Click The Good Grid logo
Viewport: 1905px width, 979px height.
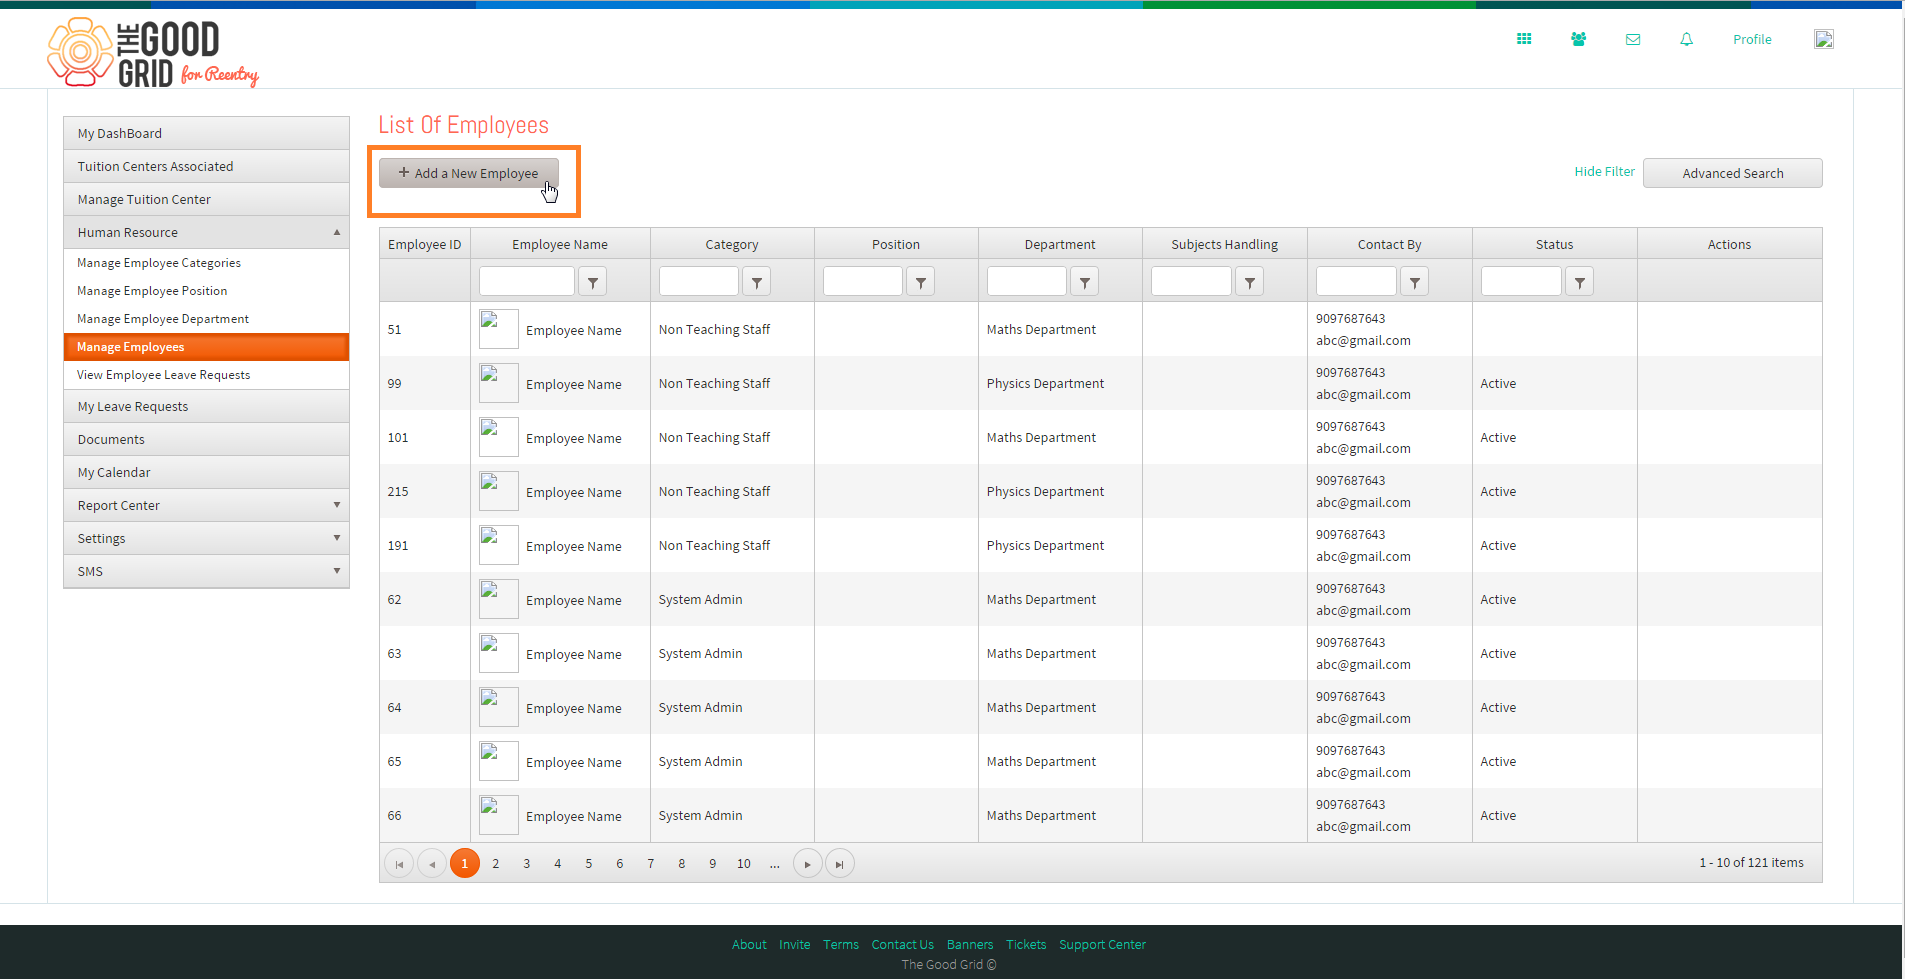tap(153, 53)
